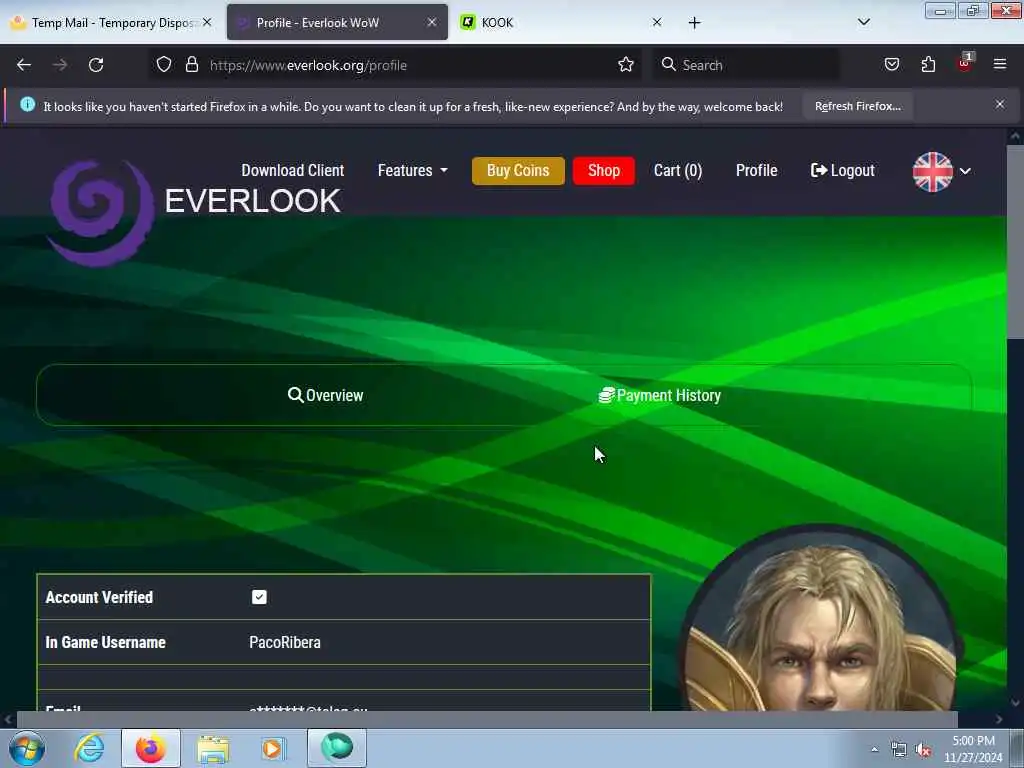Open the Payment History section

(660, 395)
